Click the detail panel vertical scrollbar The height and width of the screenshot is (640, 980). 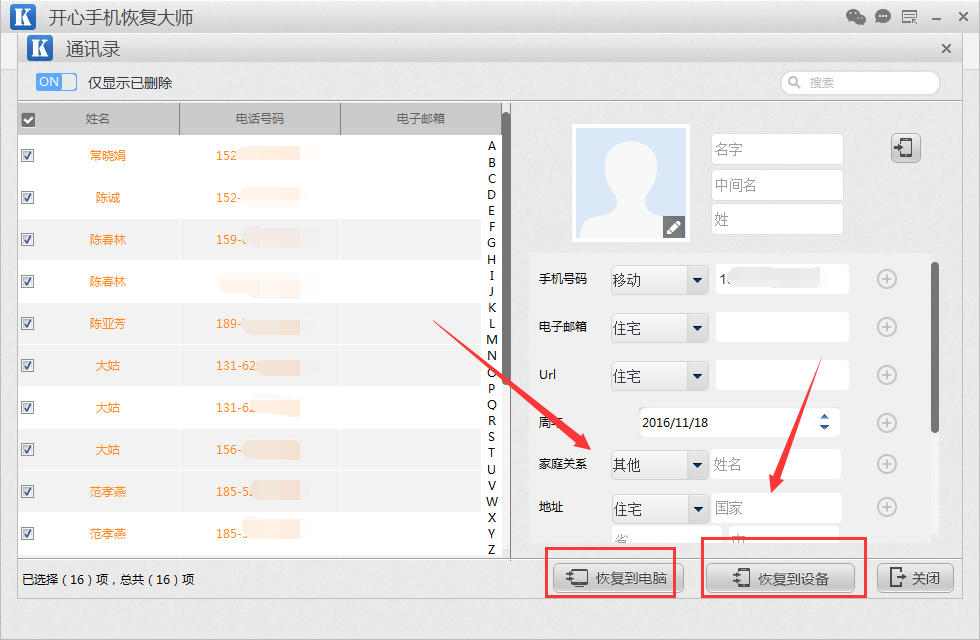[934, 348]
